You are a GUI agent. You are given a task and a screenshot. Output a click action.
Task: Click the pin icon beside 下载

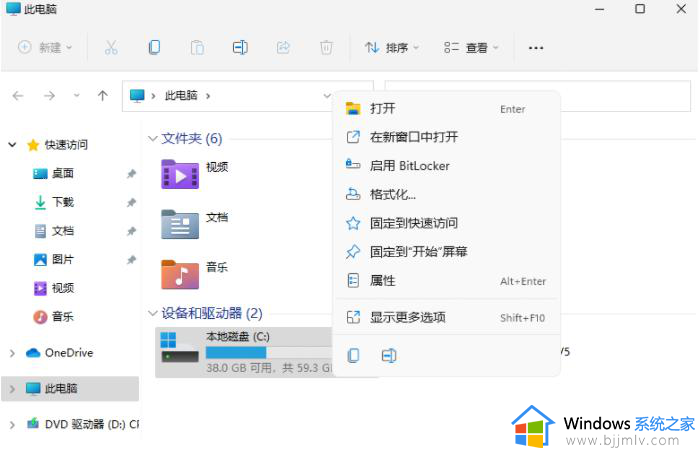click(x=131, y=203)
